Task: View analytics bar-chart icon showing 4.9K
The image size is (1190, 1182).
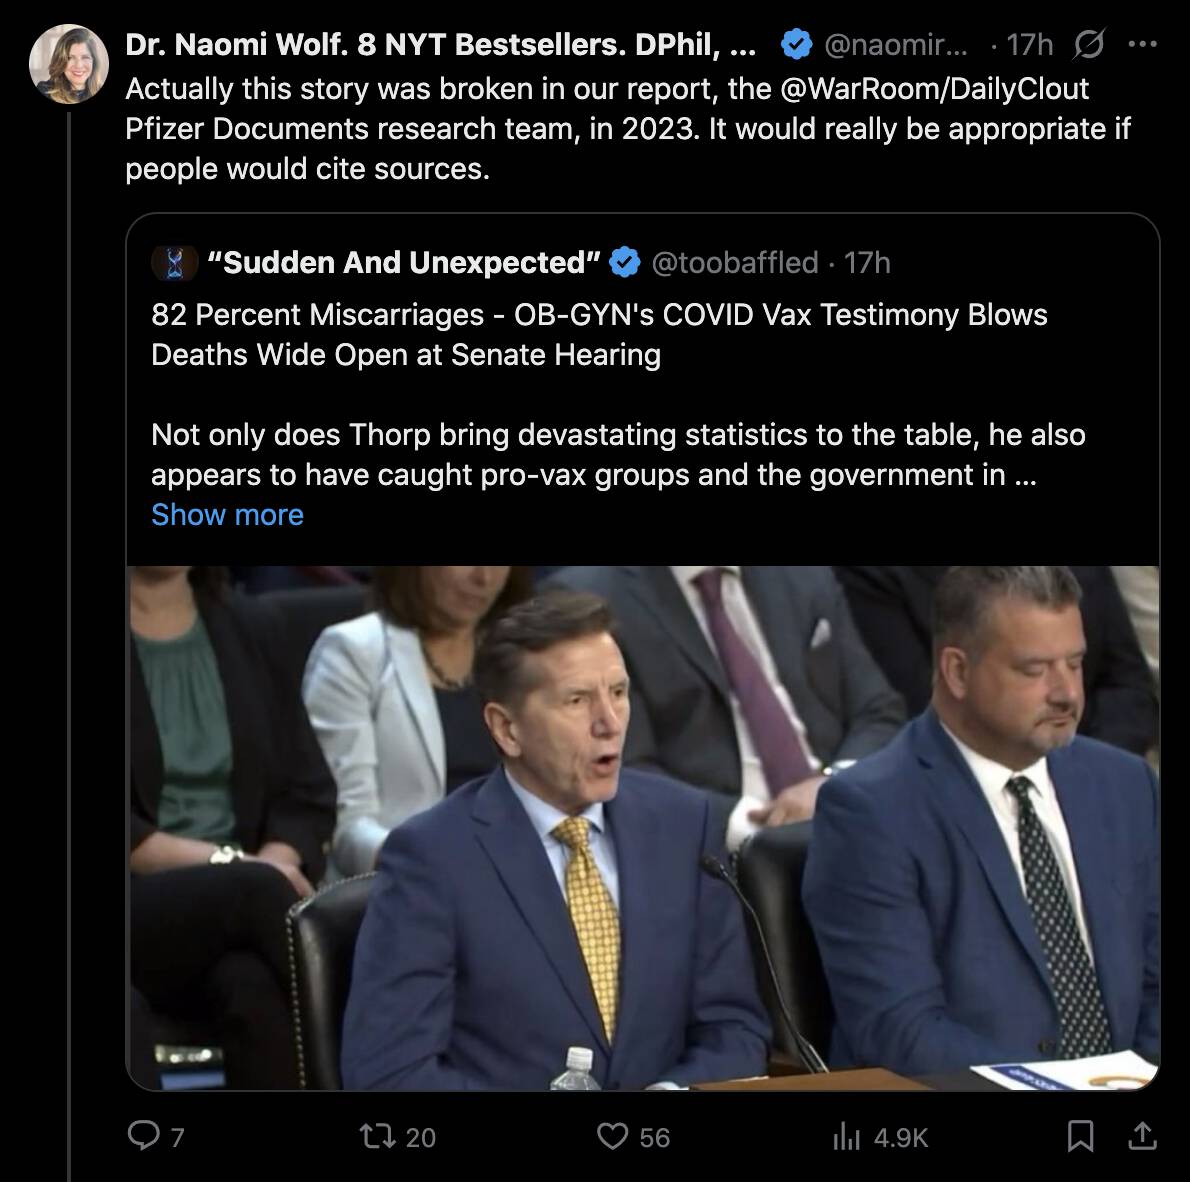Action: coord(846,1136)
